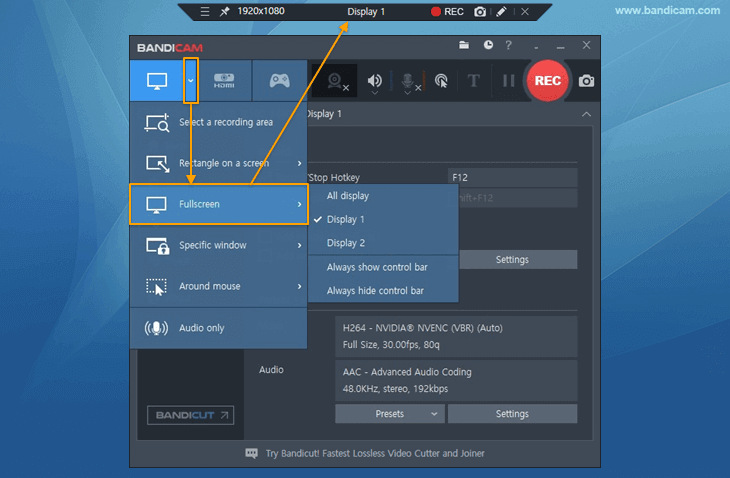Expand the Rectangle on a screen submenu arrow
730x478 pixels.
299,163
